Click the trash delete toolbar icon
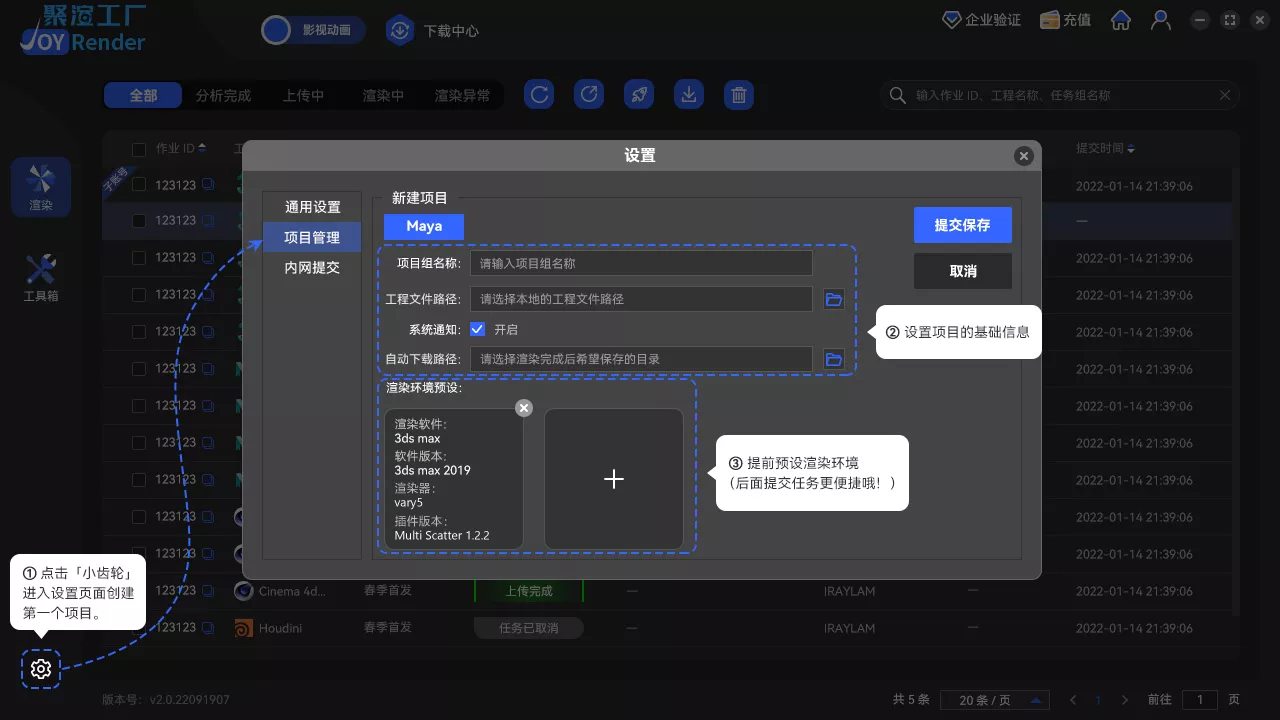The width and height of the screenshot is (1280, 720). point(738,95)
